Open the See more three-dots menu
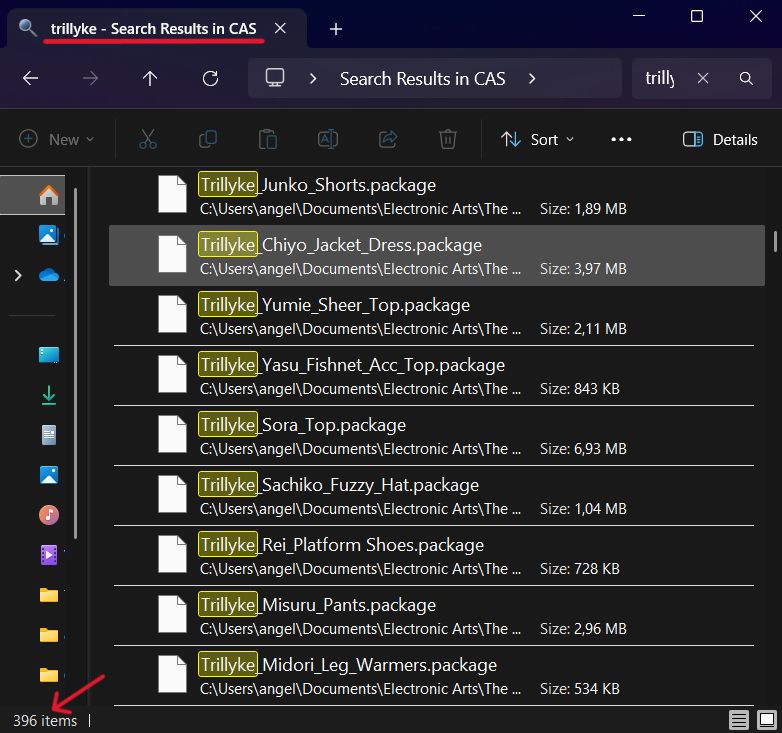Screen dimensions: 782x733 [x=621, y=139]
